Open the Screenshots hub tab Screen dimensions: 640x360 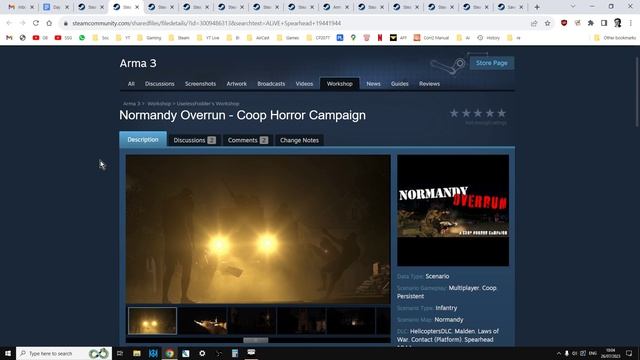(200, 84)
